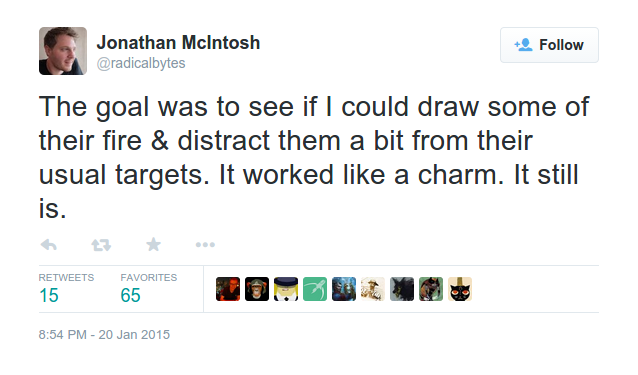
Task: Open the three-dots more options menu
Action: tap(205, 245)
